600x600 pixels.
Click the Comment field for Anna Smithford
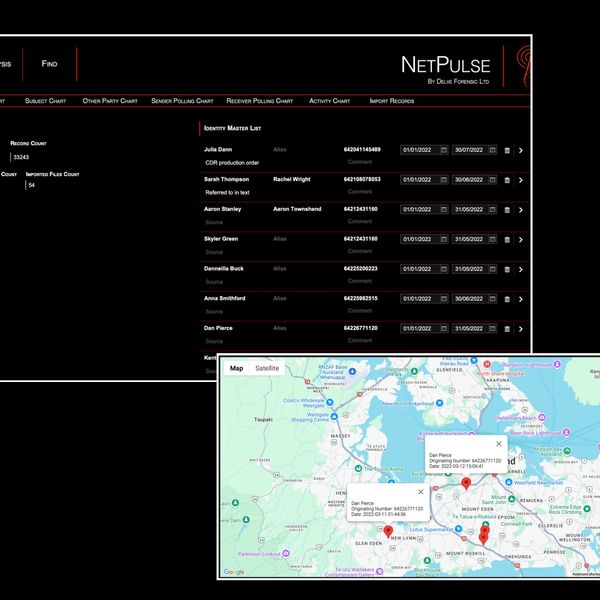pyautogui.click(x=360, y=311)
